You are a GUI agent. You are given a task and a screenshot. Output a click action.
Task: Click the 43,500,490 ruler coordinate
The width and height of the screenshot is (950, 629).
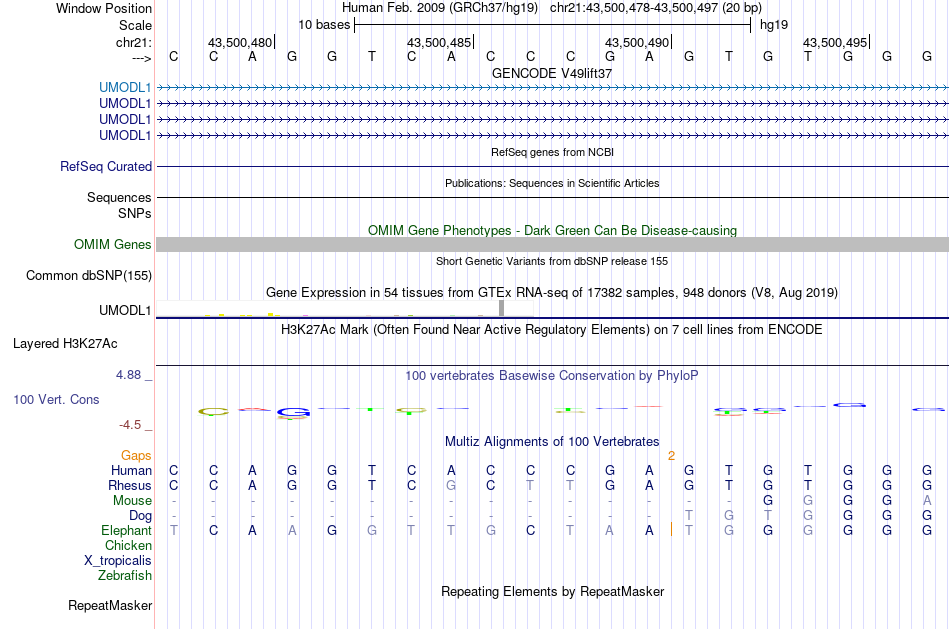pyautogui.click(x=637, y=42)
